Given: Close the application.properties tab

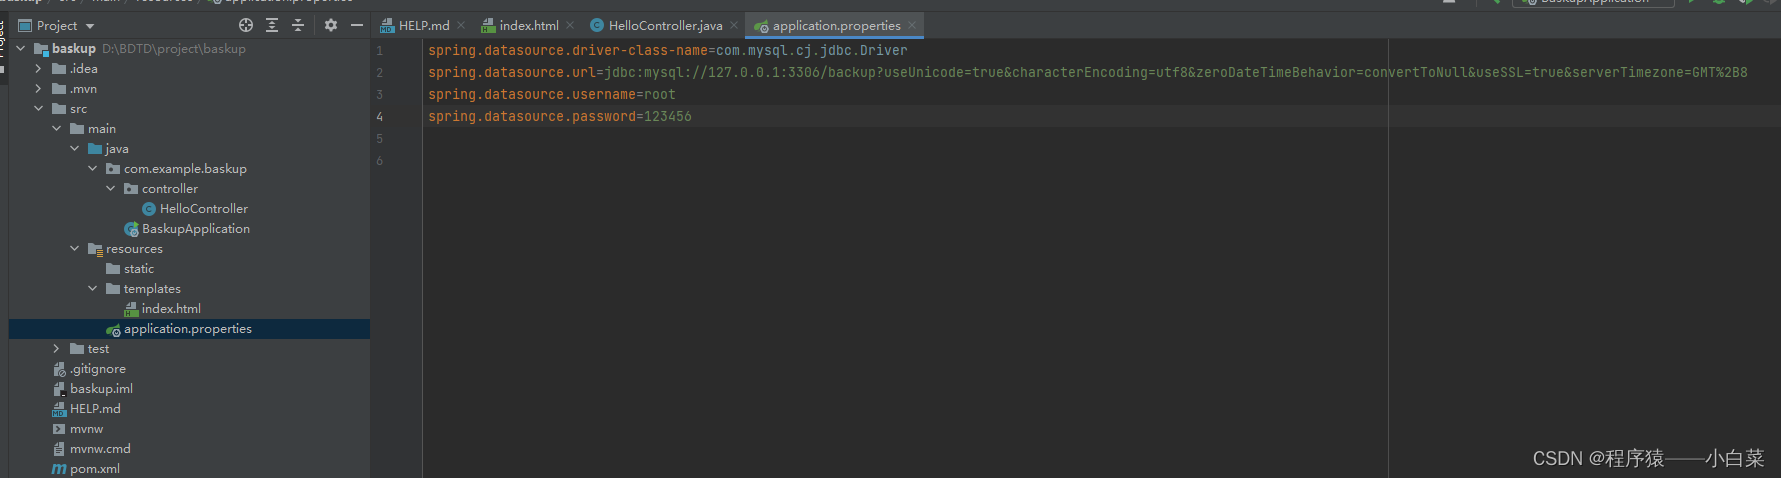Looking at the screenshot, I should click(x=912, y=25).
